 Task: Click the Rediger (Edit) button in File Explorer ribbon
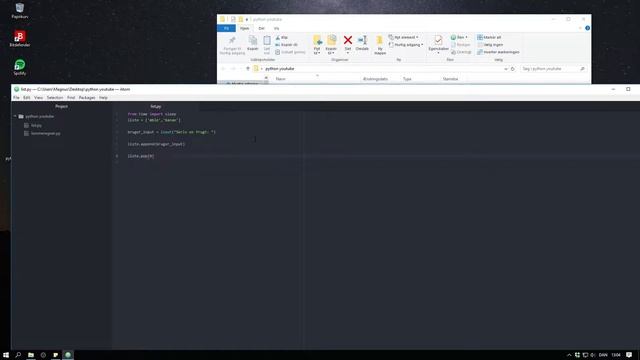(x=461, y=44)
